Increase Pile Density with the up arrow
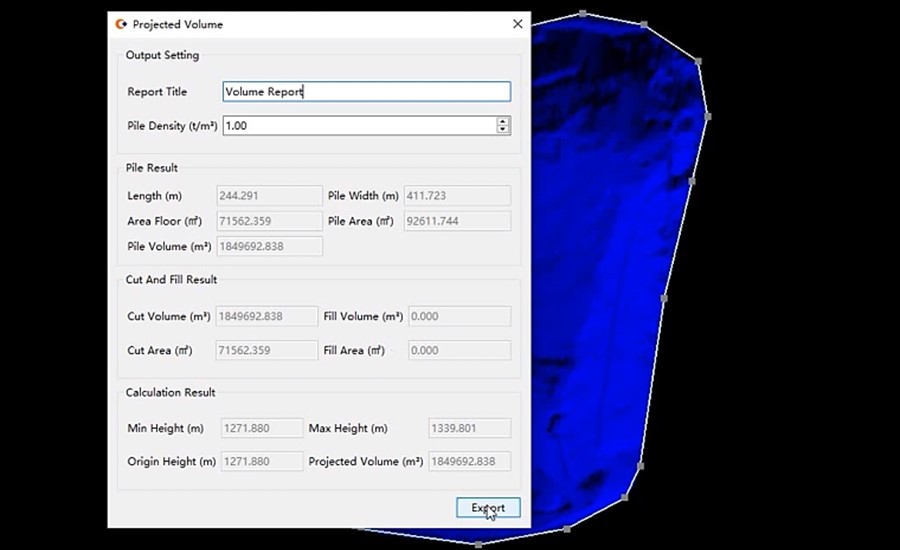The width and height of the screenshot is (900, 550). pos(503,121)
